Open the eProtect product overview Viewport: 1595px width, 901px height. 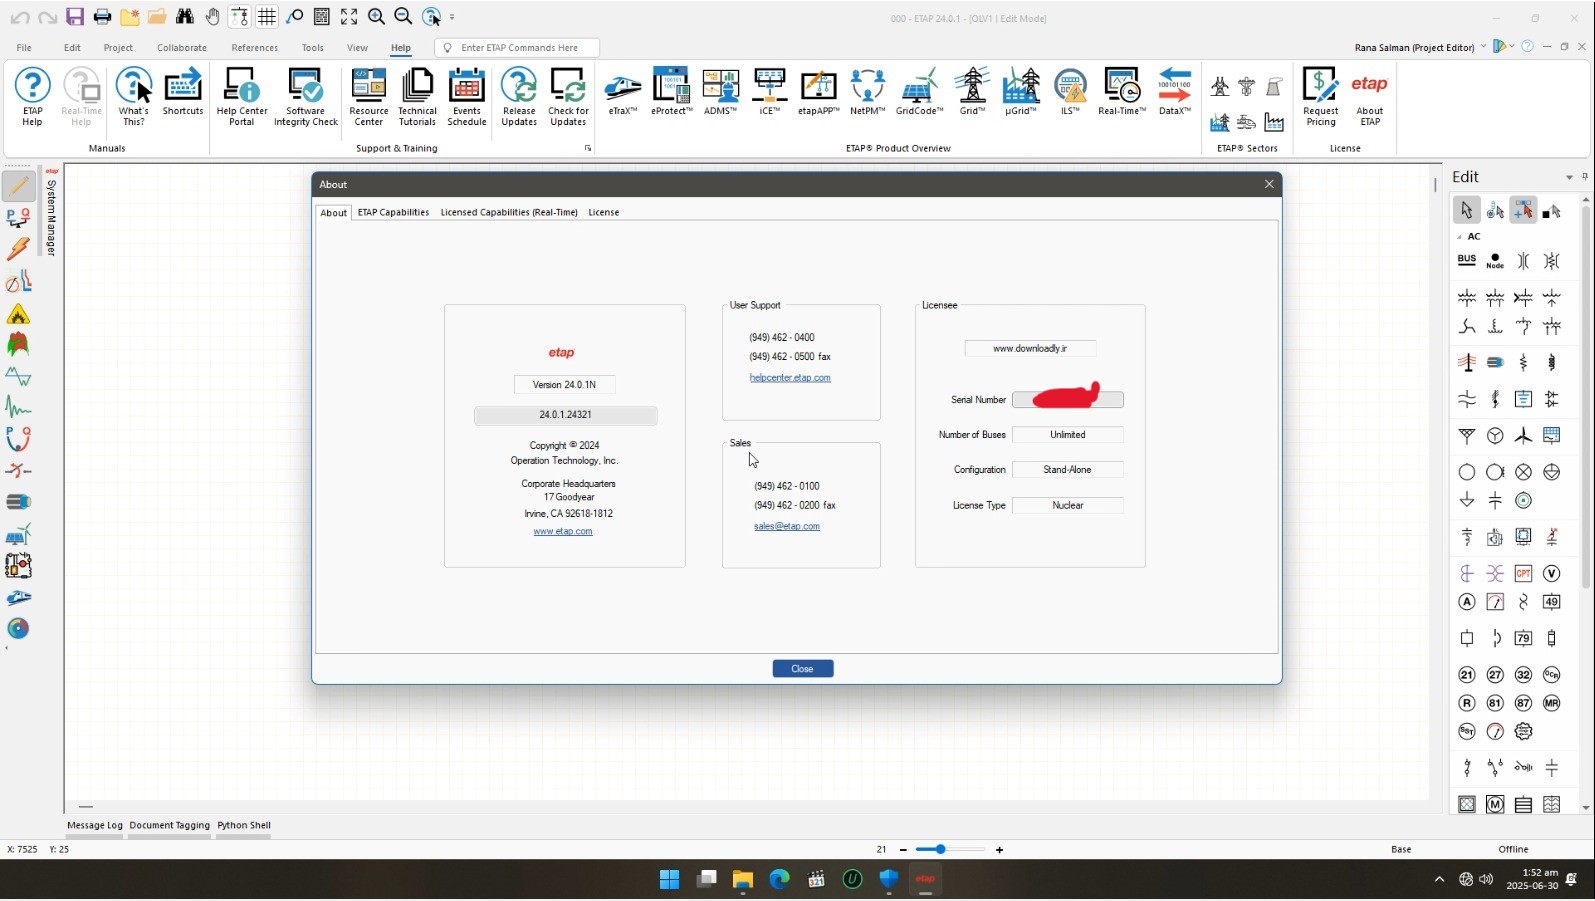coord(671,92)
